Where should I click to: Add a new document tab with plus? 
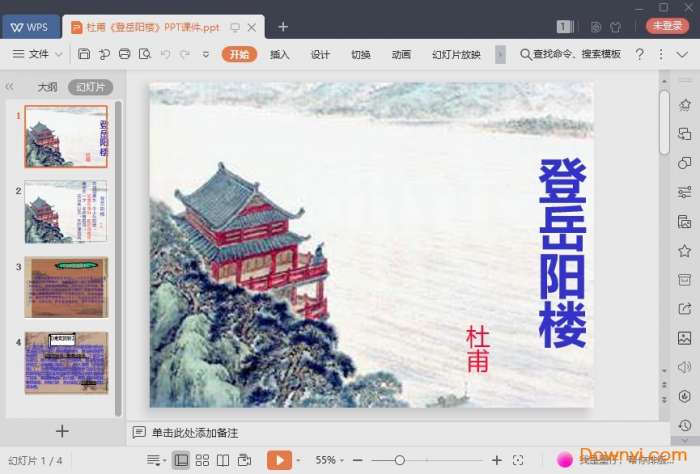coord(283,27)
